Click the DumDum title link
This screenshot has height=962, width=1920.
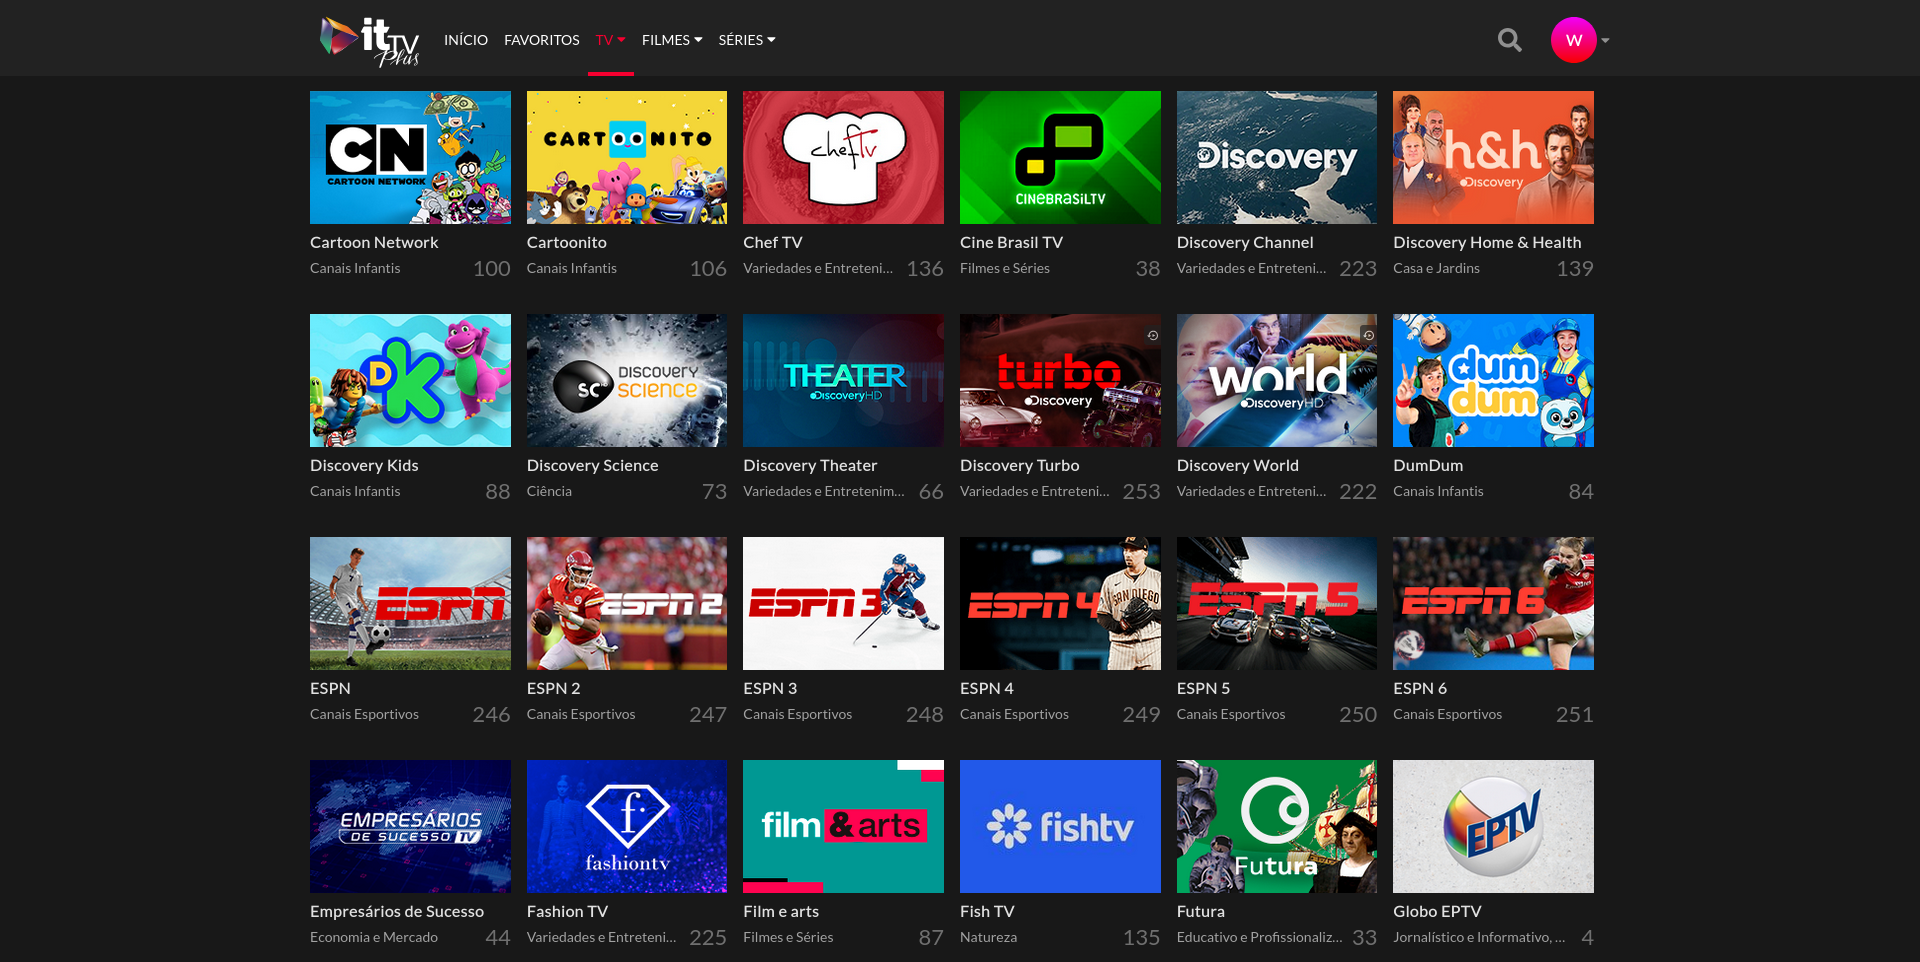click(x=1428, y=465)
